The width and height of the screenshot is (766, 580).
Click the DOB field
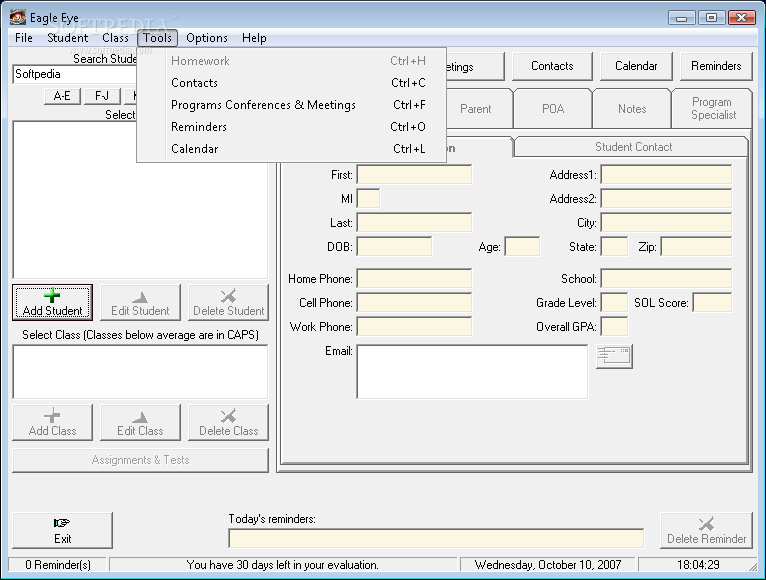point(394,247)
